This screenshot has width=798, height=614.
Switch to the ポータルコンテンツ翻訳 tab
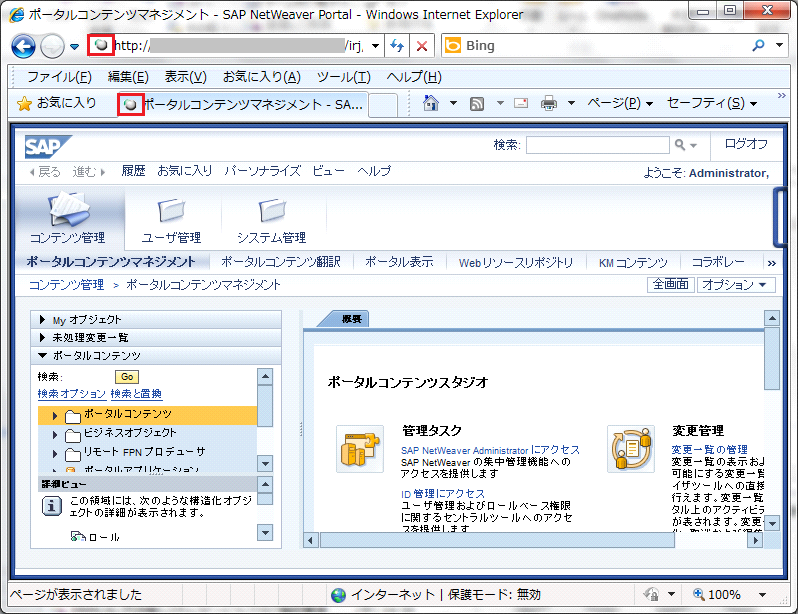point(280,262)
